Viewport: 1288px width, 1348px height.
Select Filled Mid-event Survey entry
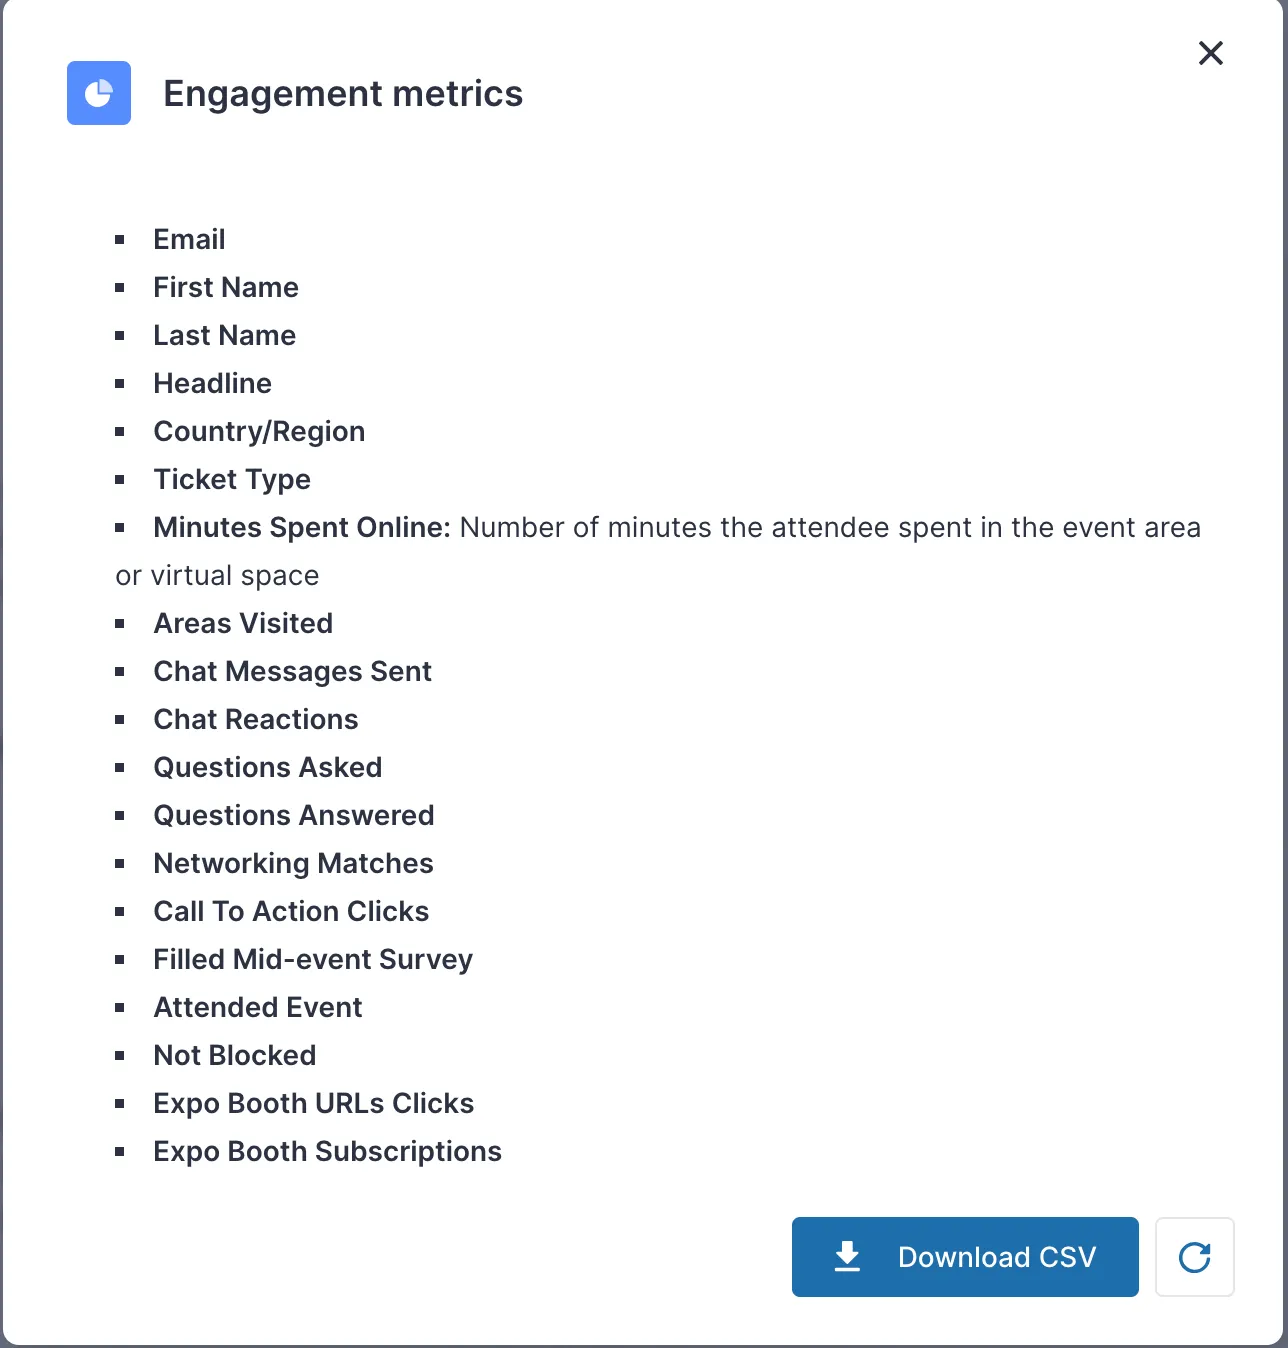coord(313,960)
